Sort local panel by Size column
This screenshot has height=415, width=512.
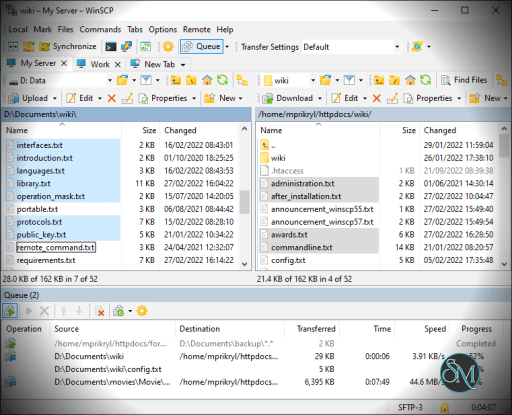149,130
